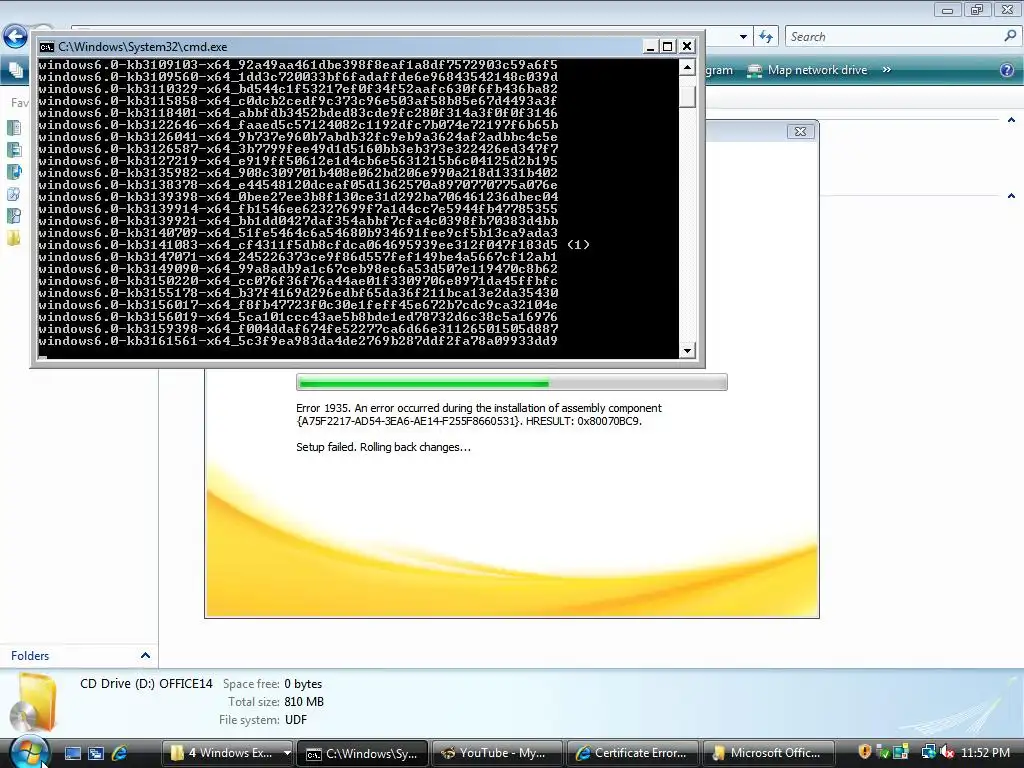Restore down the Explorer window
The image size is (1024, 768).
click(x=977, y=9)
